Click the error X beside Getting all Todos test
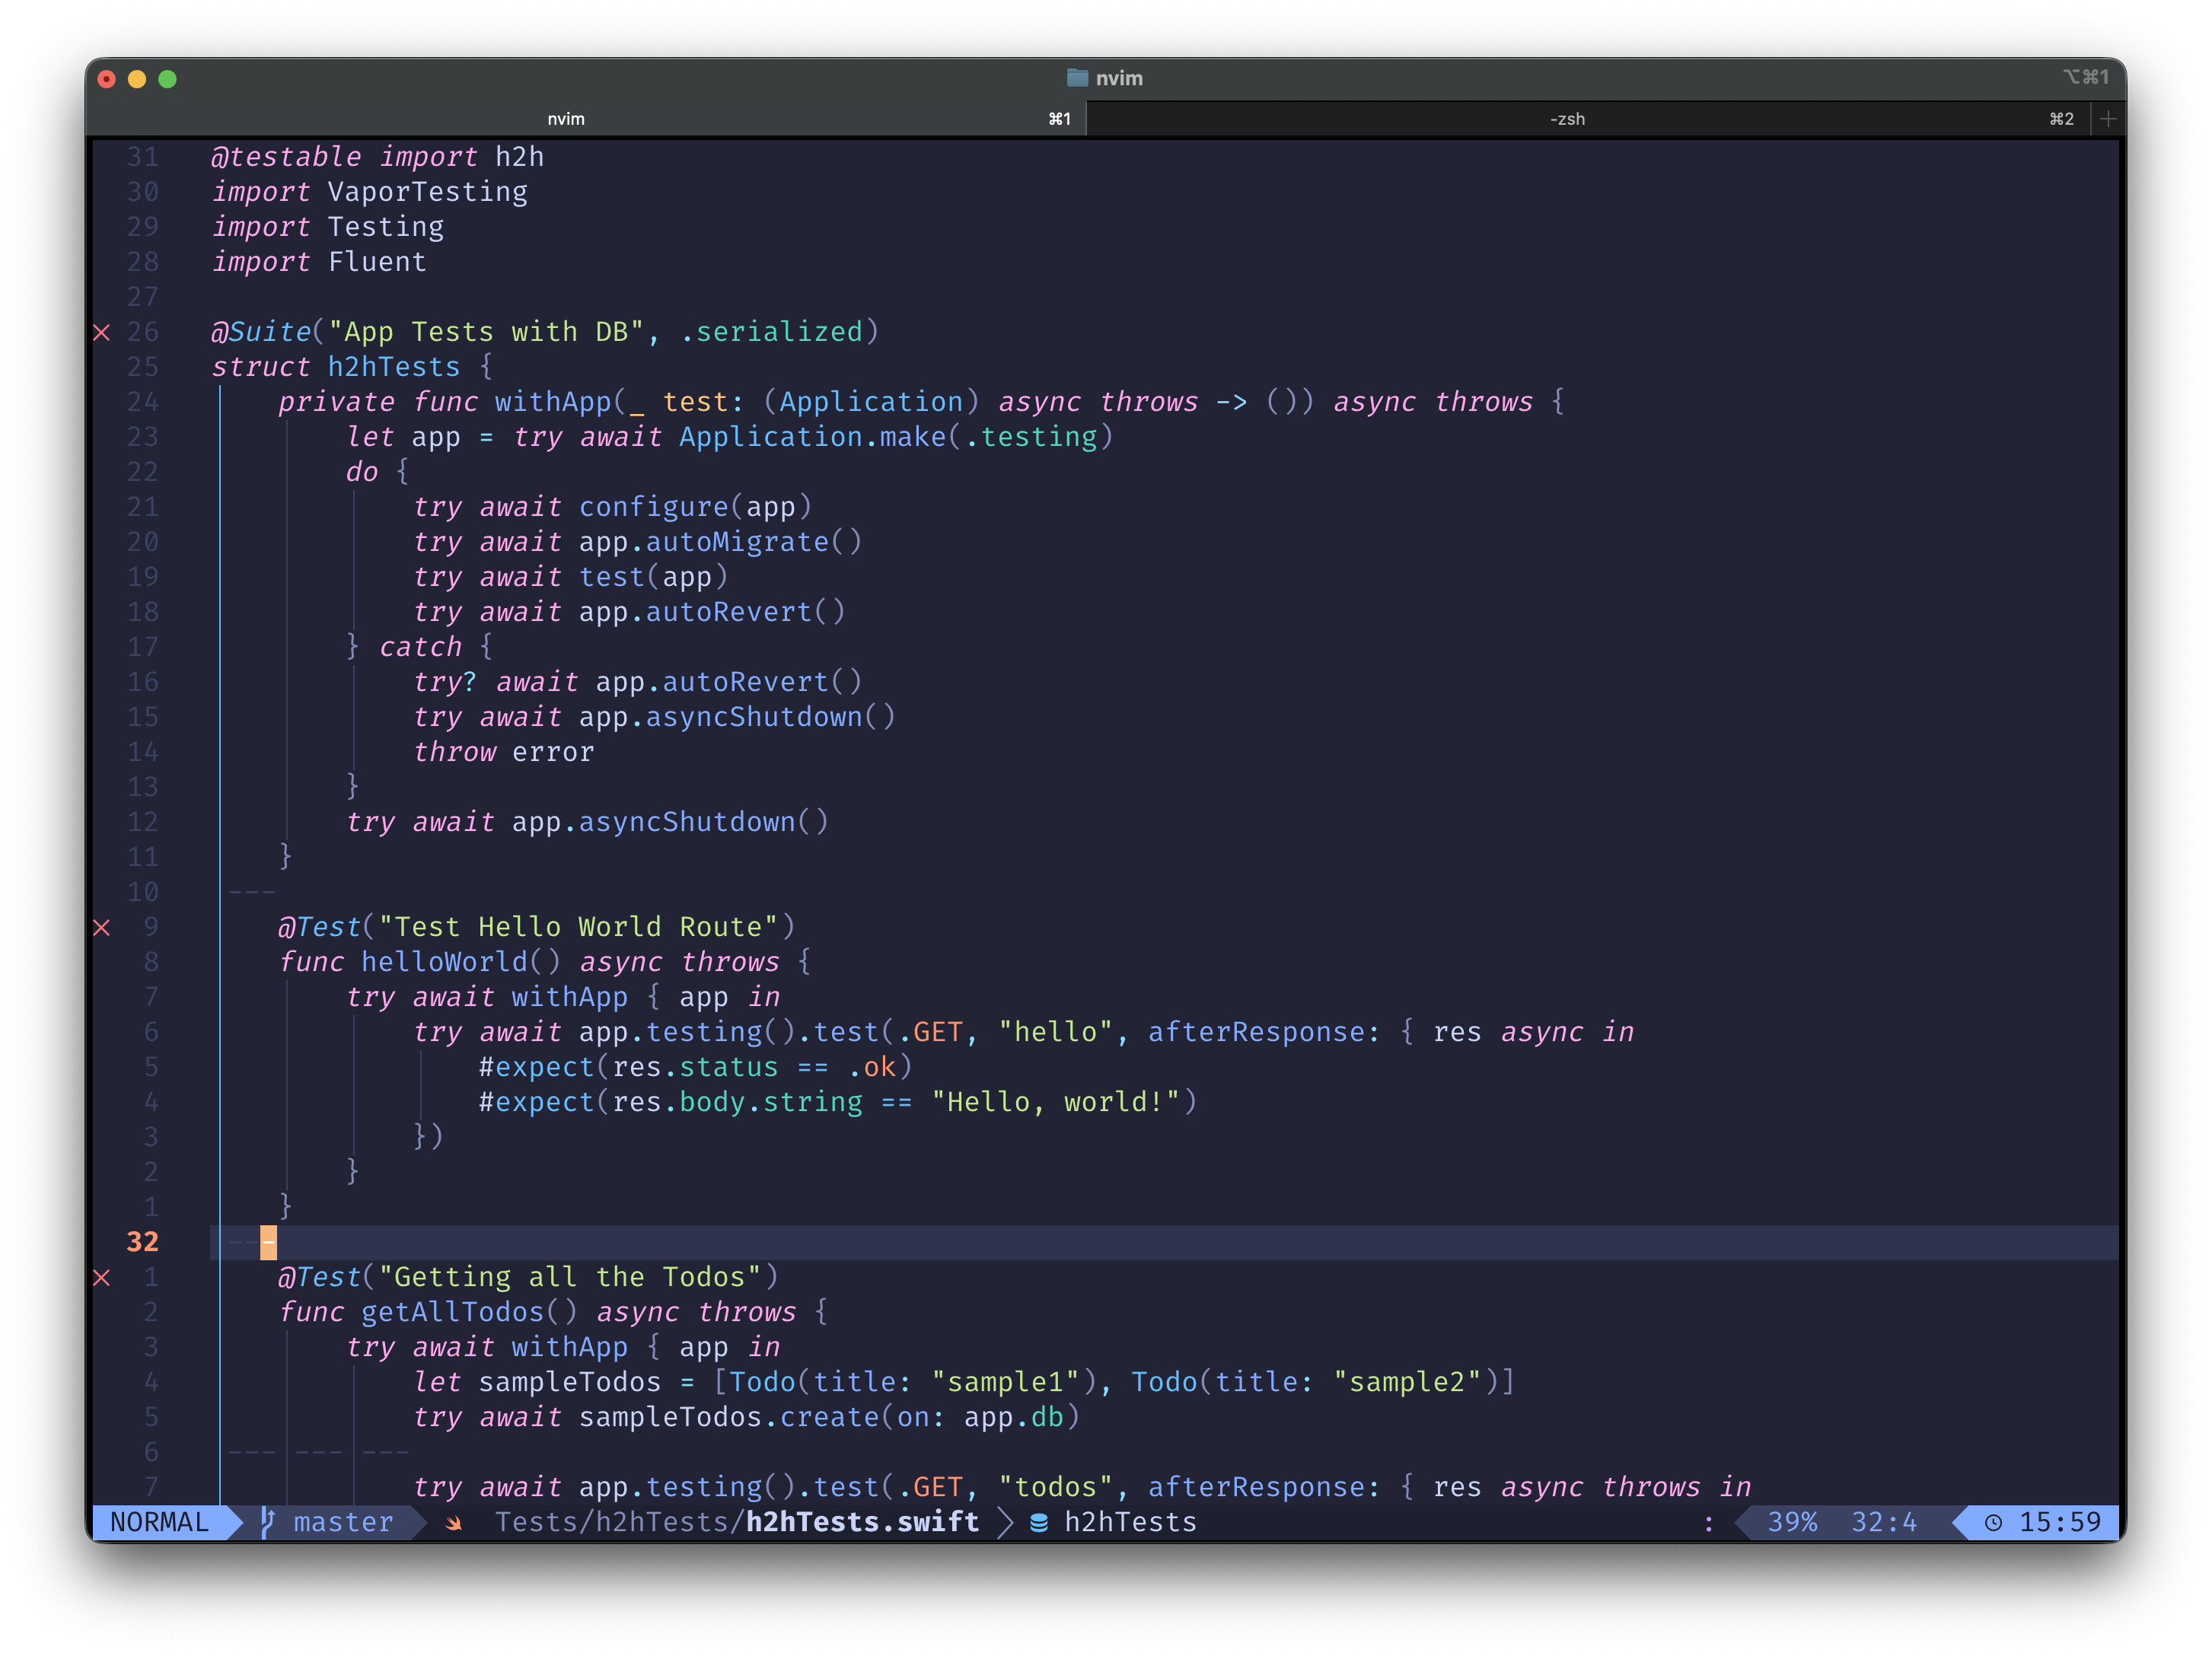Image resolution: width=2212 pixels, height=1656 pixels. 102,1277
